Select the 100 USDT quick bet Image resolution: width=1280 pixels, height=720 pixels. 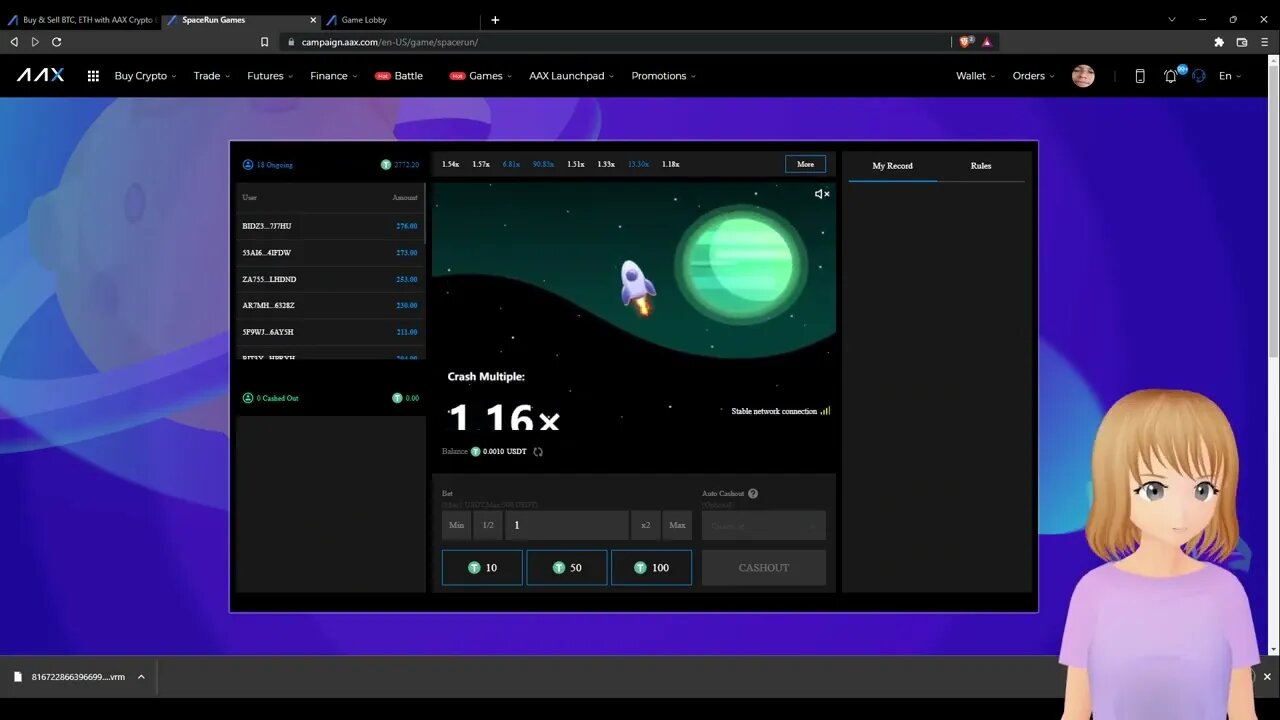(x=651, y=567)
